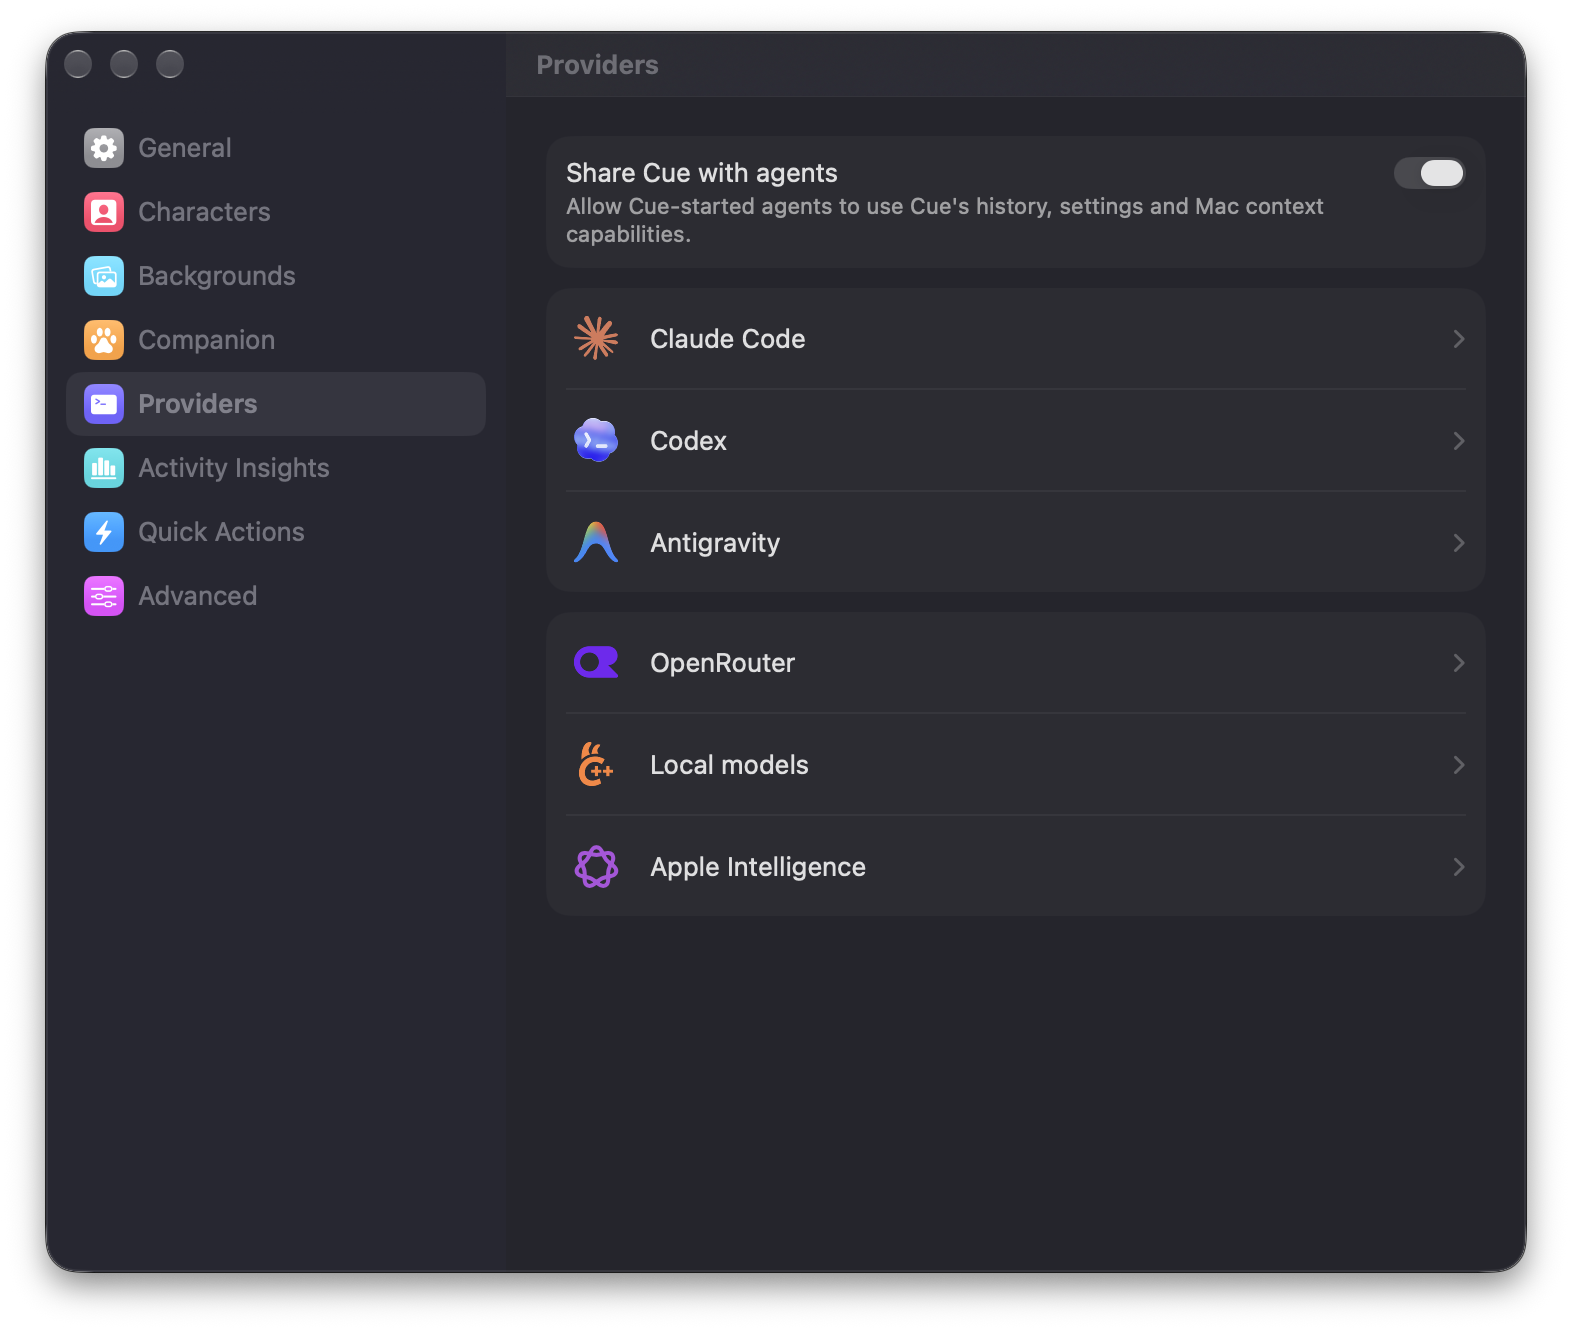Click the OpenRouter logo icon
1572x1332 pixels.
(x=596, y=662)
